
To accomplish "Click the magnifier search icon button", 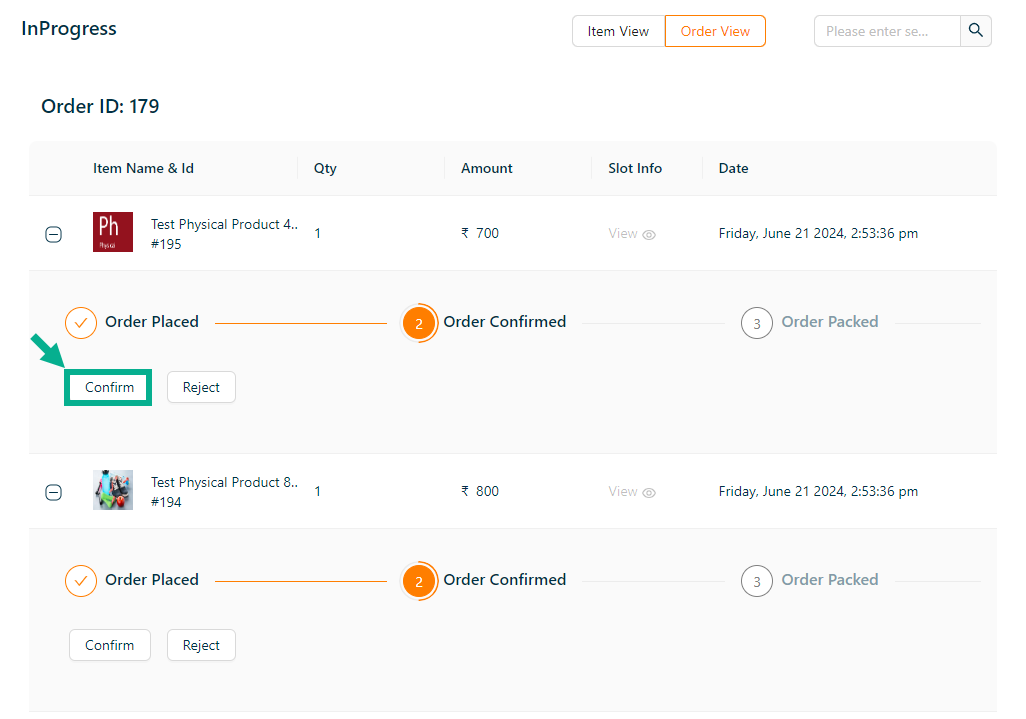I will coord(976,31).
